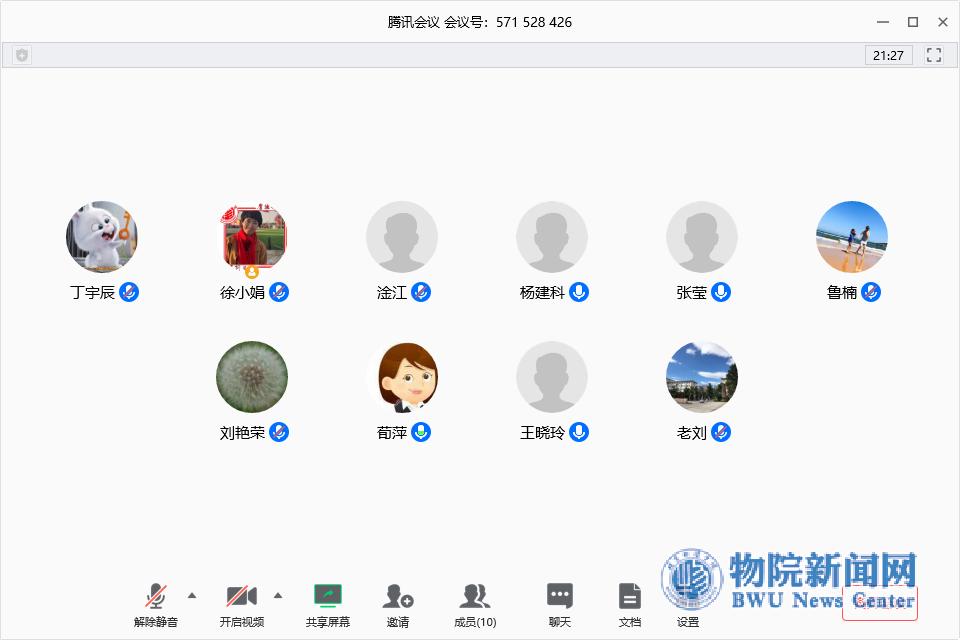Screen dimensions: 960x640
Task: Click the shield meeting info icon
Action: click(x=22, y=55)
